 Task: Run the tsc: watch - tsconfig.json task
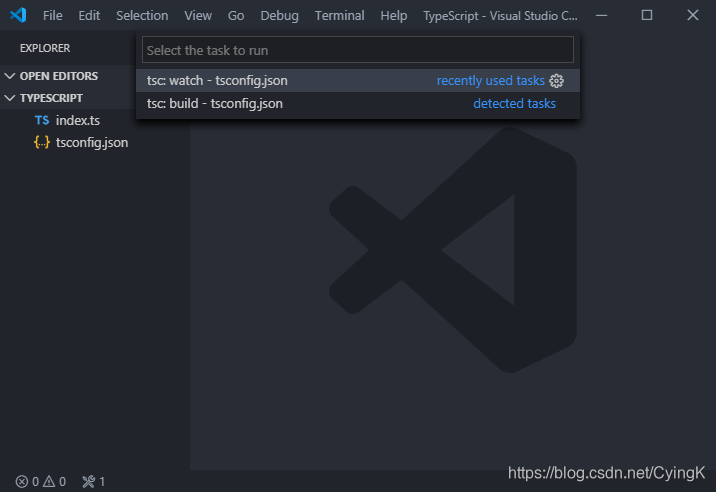coord(358,80)
